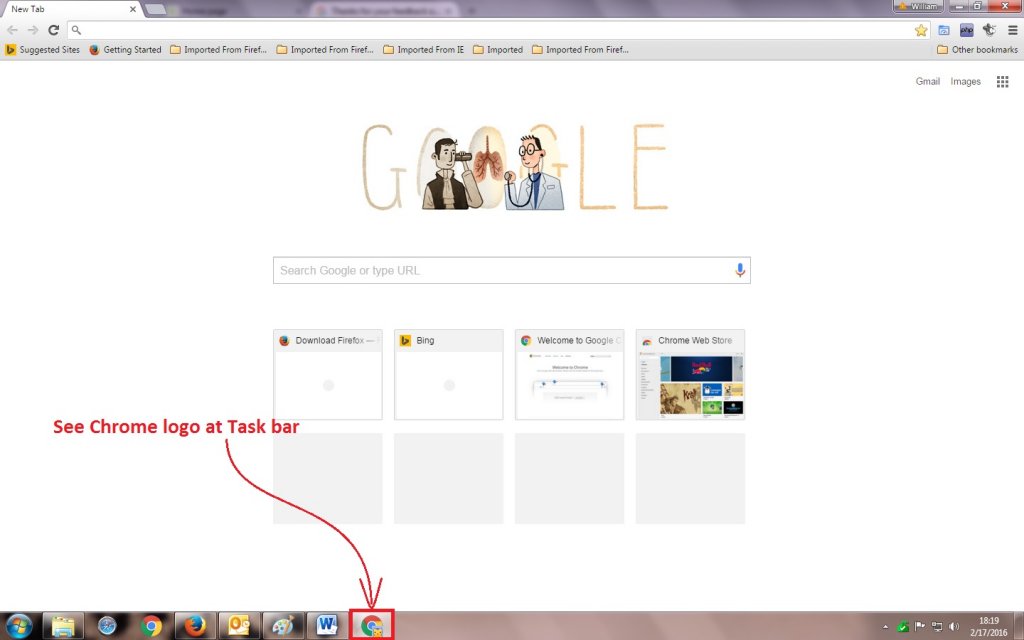Open the Other bookmarks folder
This screenshot has height=640, width=1024.
977,49
